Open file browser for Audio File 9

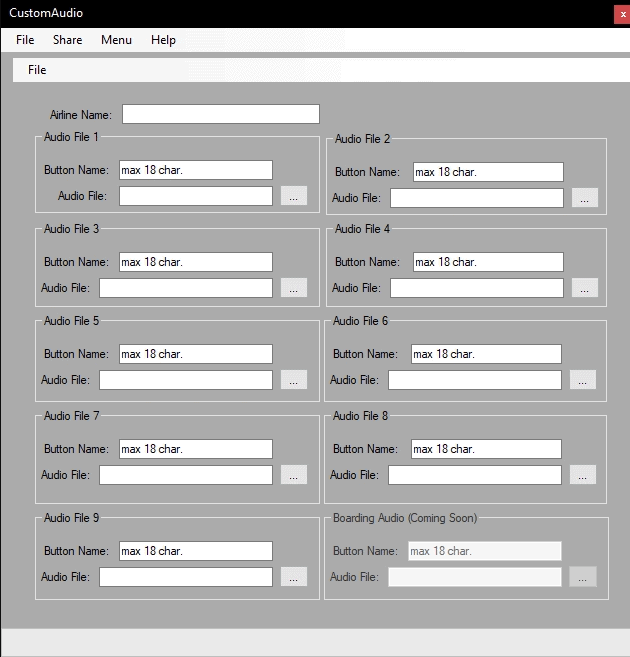[x=293, y=577]
